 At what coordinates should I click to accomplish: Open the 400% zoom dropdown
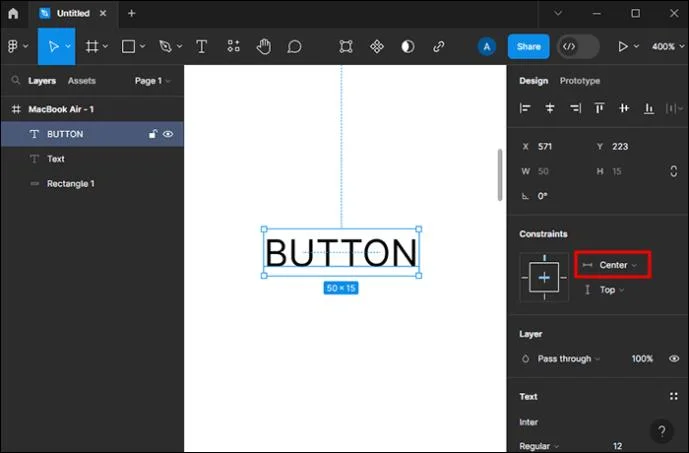(x=668, y=46)
